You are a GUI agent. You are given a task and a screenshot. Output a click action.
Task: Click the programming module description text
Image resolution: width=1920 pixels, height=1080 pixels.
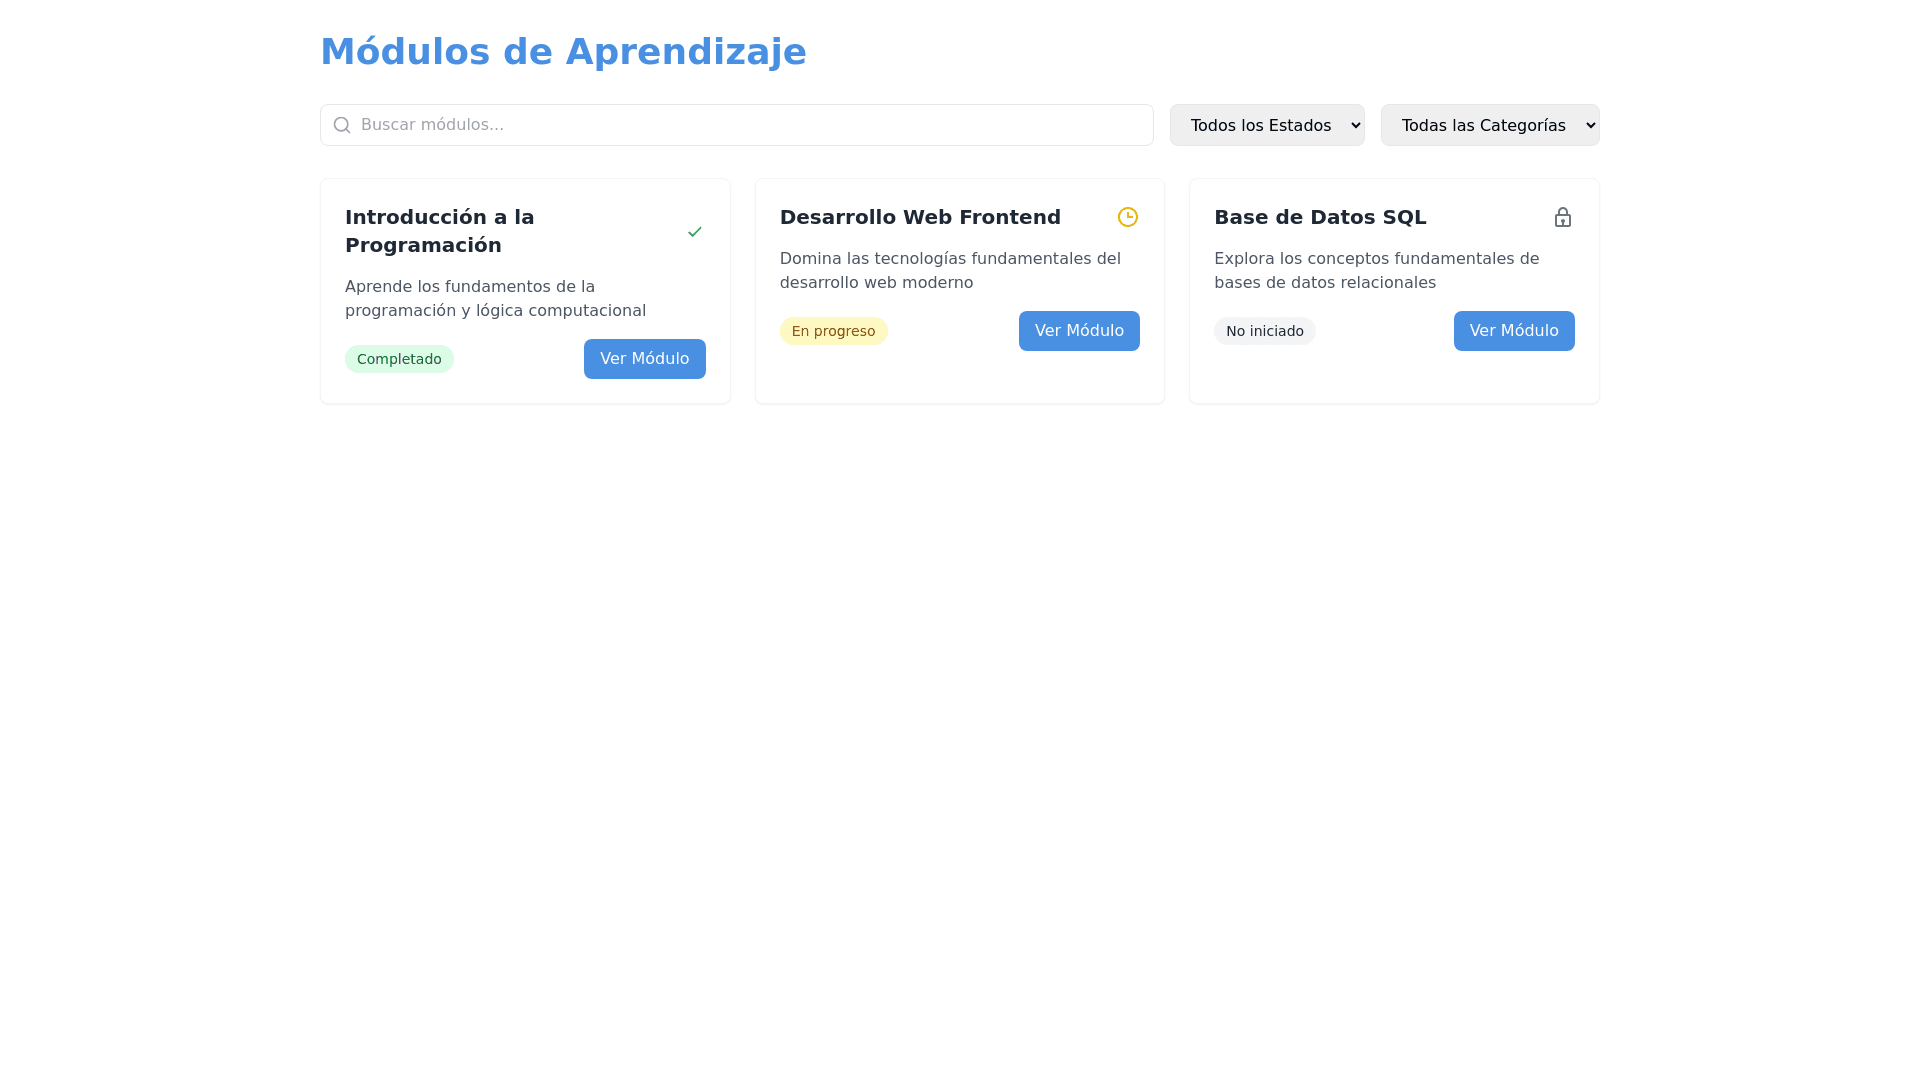[495, 298]
